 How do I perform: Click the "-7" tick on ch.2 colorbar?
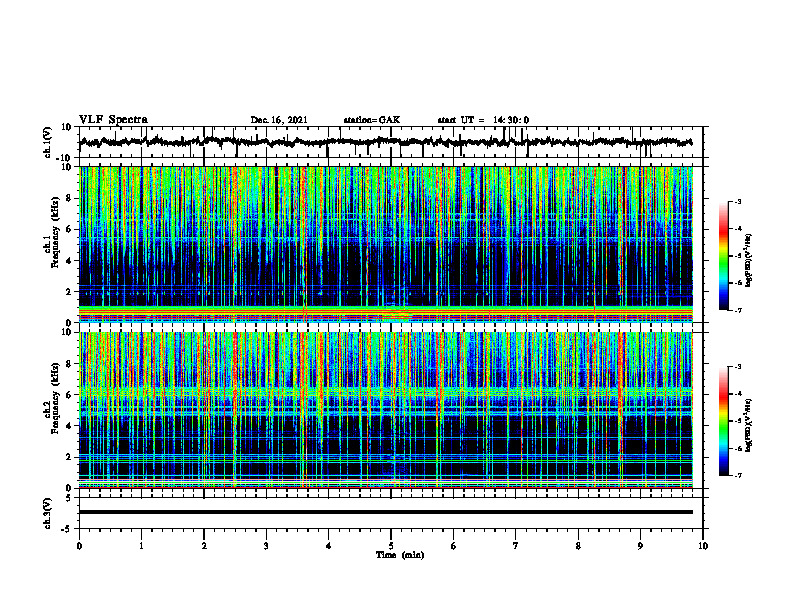[x=738, y=475]
